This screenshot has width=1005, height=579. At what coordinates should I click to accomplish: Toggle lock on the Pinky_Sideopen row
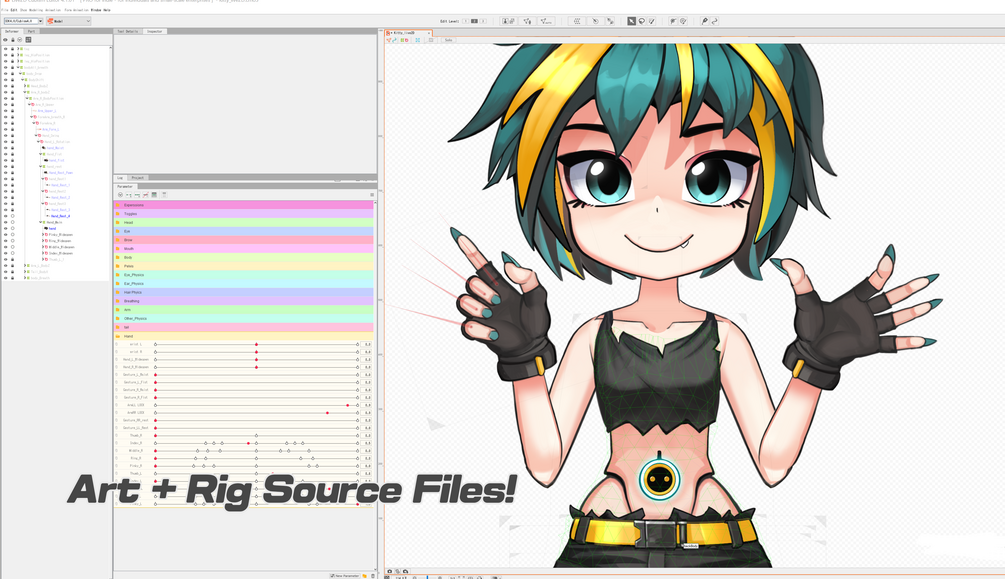click(x=13, y=235)
